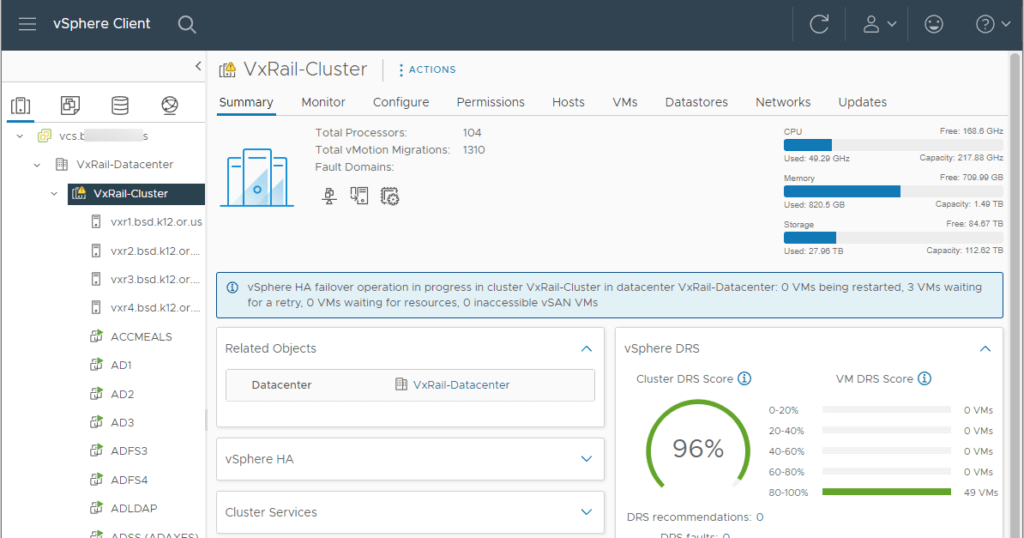
Task: Select the vxr4 host entry
Action: pos(155,308)
